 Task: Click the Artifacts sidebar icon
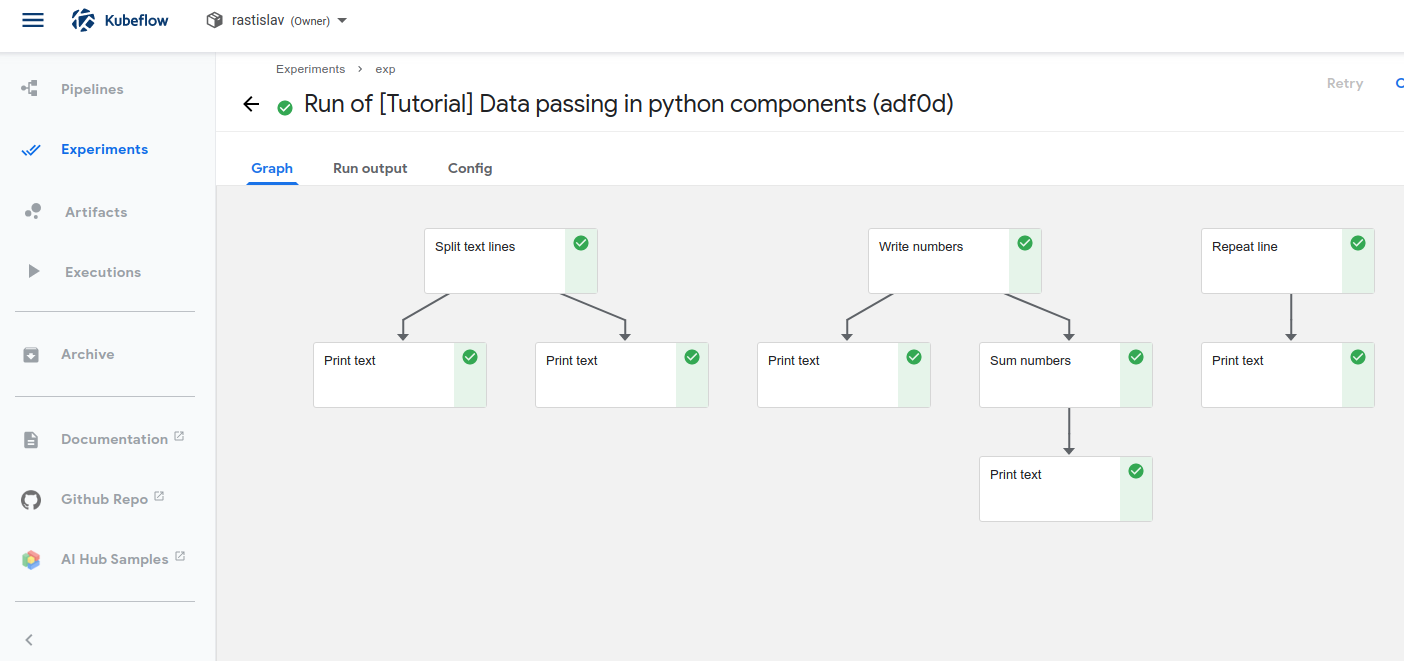coord(32,212)
